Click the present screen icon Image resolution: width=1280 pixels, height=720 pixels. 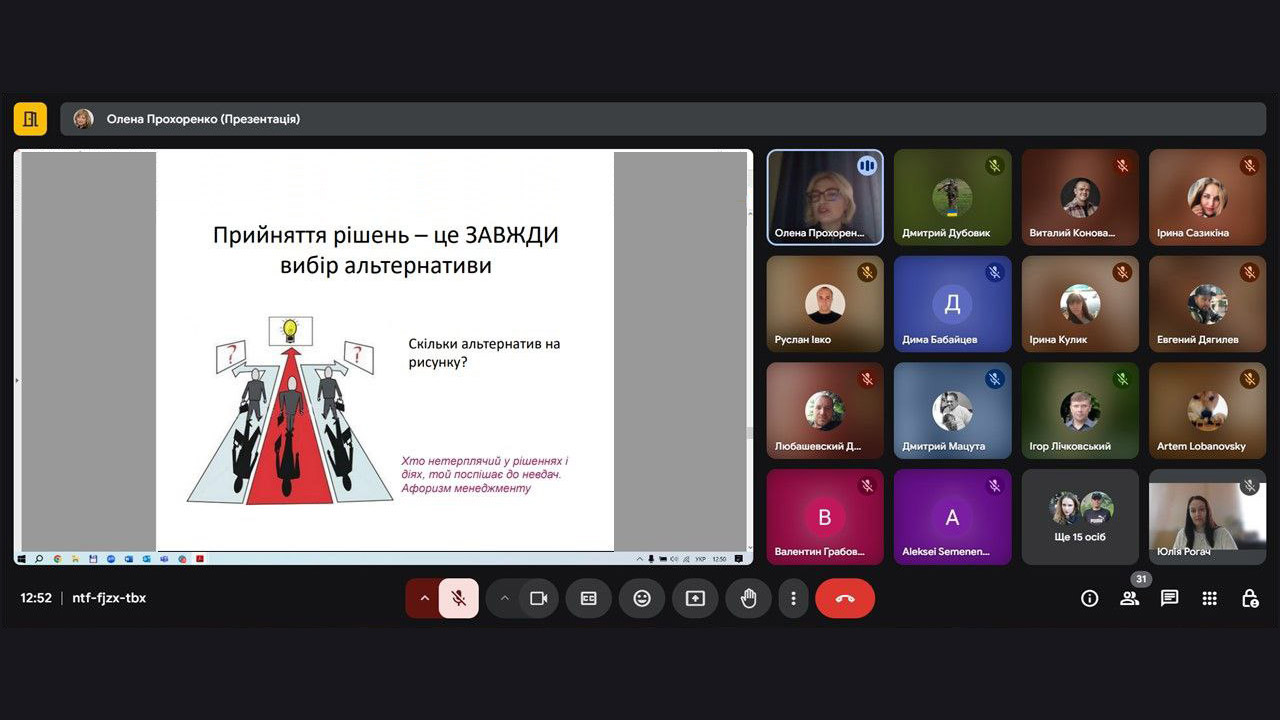[x=695, y=598]
